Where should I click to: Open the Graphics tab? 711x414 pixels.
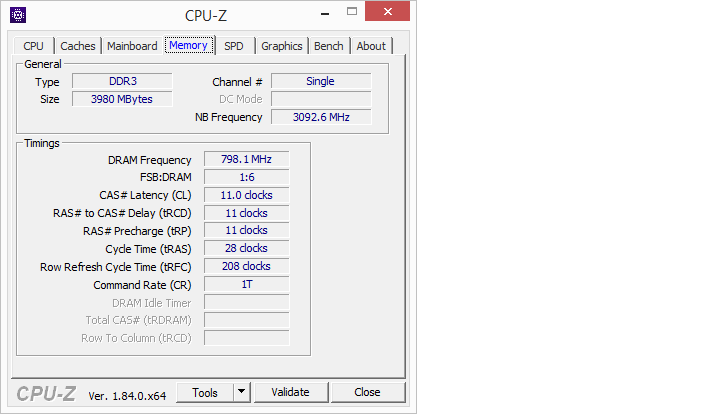282,46
